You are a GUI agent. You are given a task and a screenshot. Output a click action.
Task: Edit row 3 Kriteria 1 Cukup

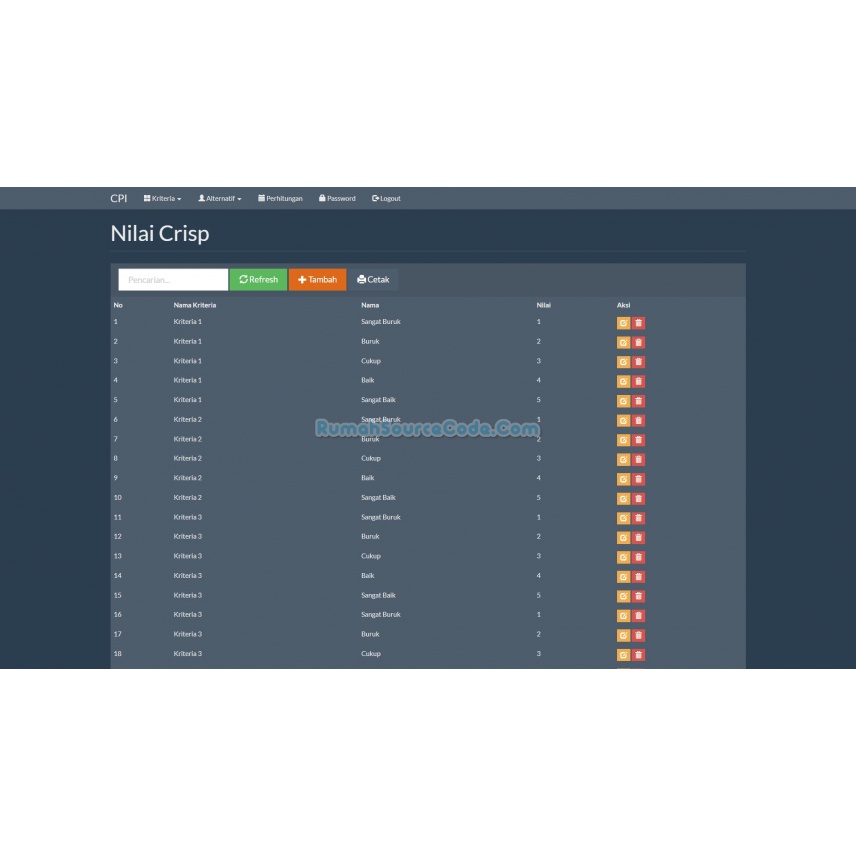[623, 362]
